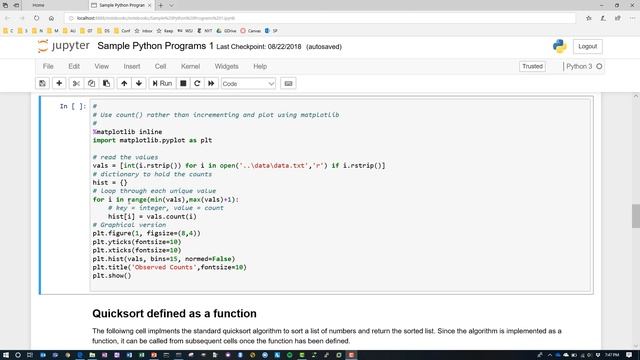640x360 pixels.
Task: Open the cell type dropdown showing Code
Action: [248, 84]
